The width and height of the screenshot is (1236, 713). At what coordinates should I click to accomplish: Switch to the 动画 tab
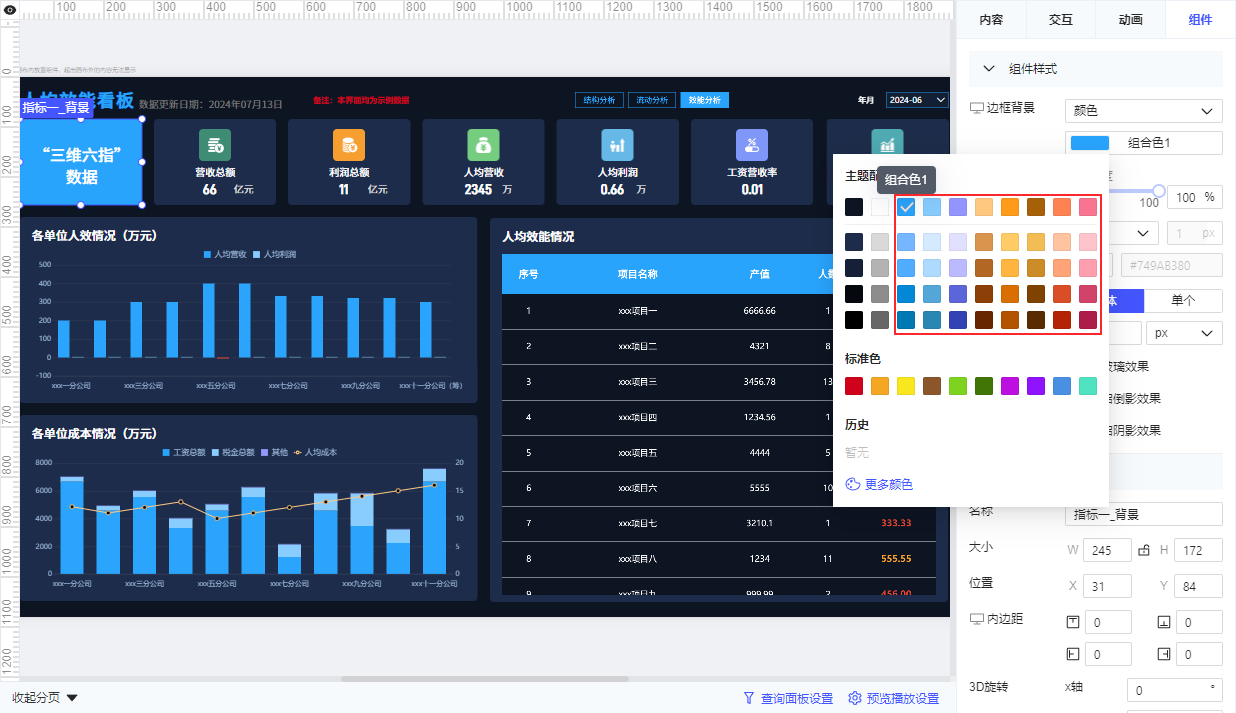(1131, 20)
